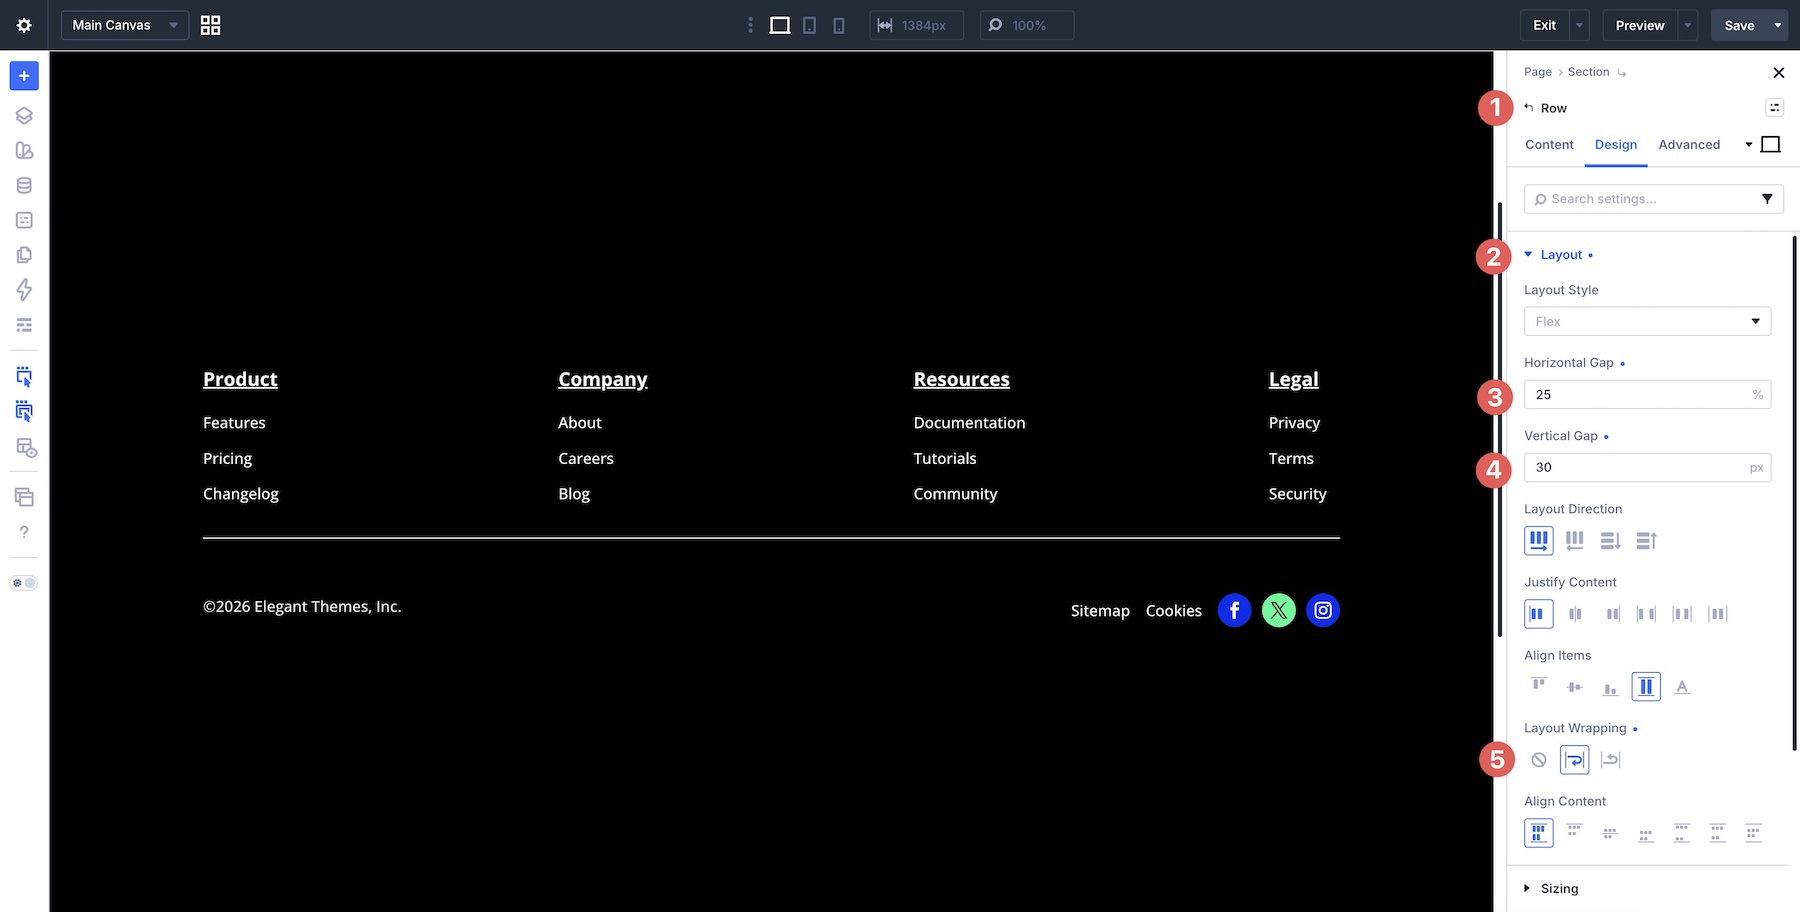The width and height of the screenshot is (1800, 912).
Task: Toggle the light/dark mode switch in the sidebar
Action: point(24,583)
